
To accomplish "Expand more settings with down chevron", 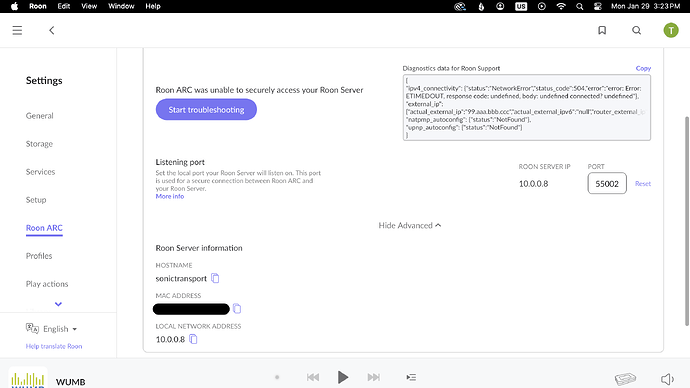I will (x=58, y=304).
